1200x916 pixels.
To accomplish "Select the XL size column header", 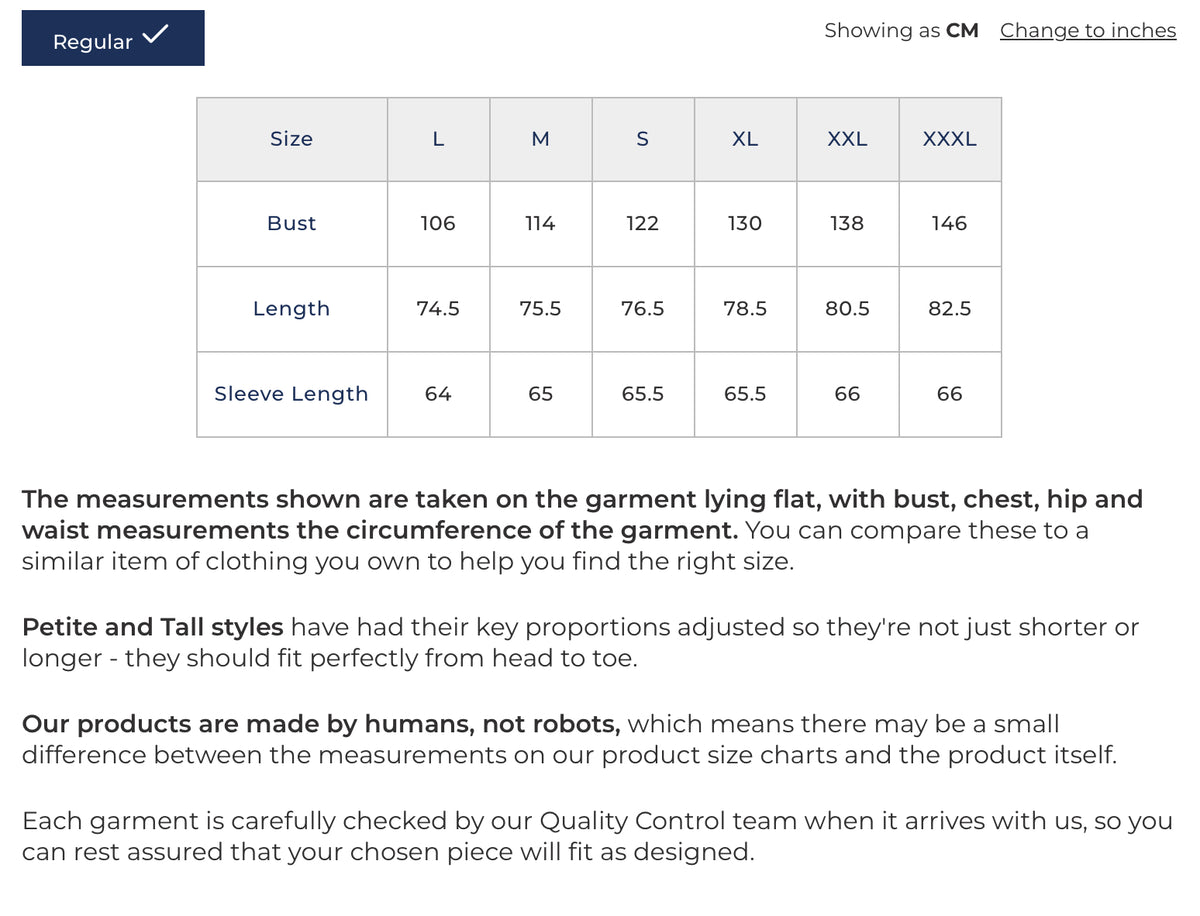I will (x=745, y=139).
